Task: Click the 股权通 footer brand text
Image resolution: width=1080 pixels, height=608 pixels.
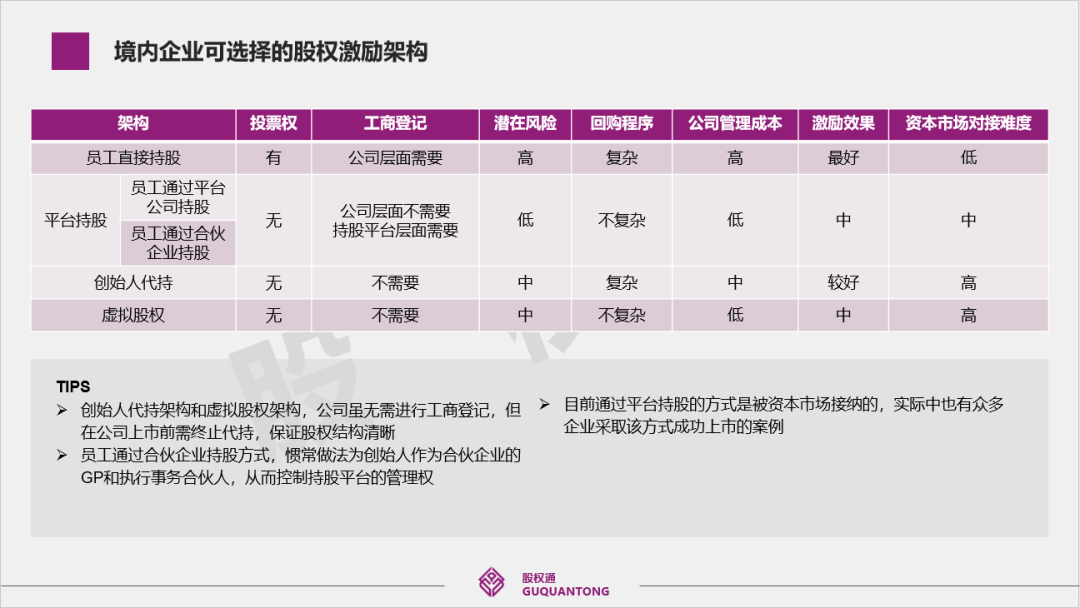Action: click(539, 578)
